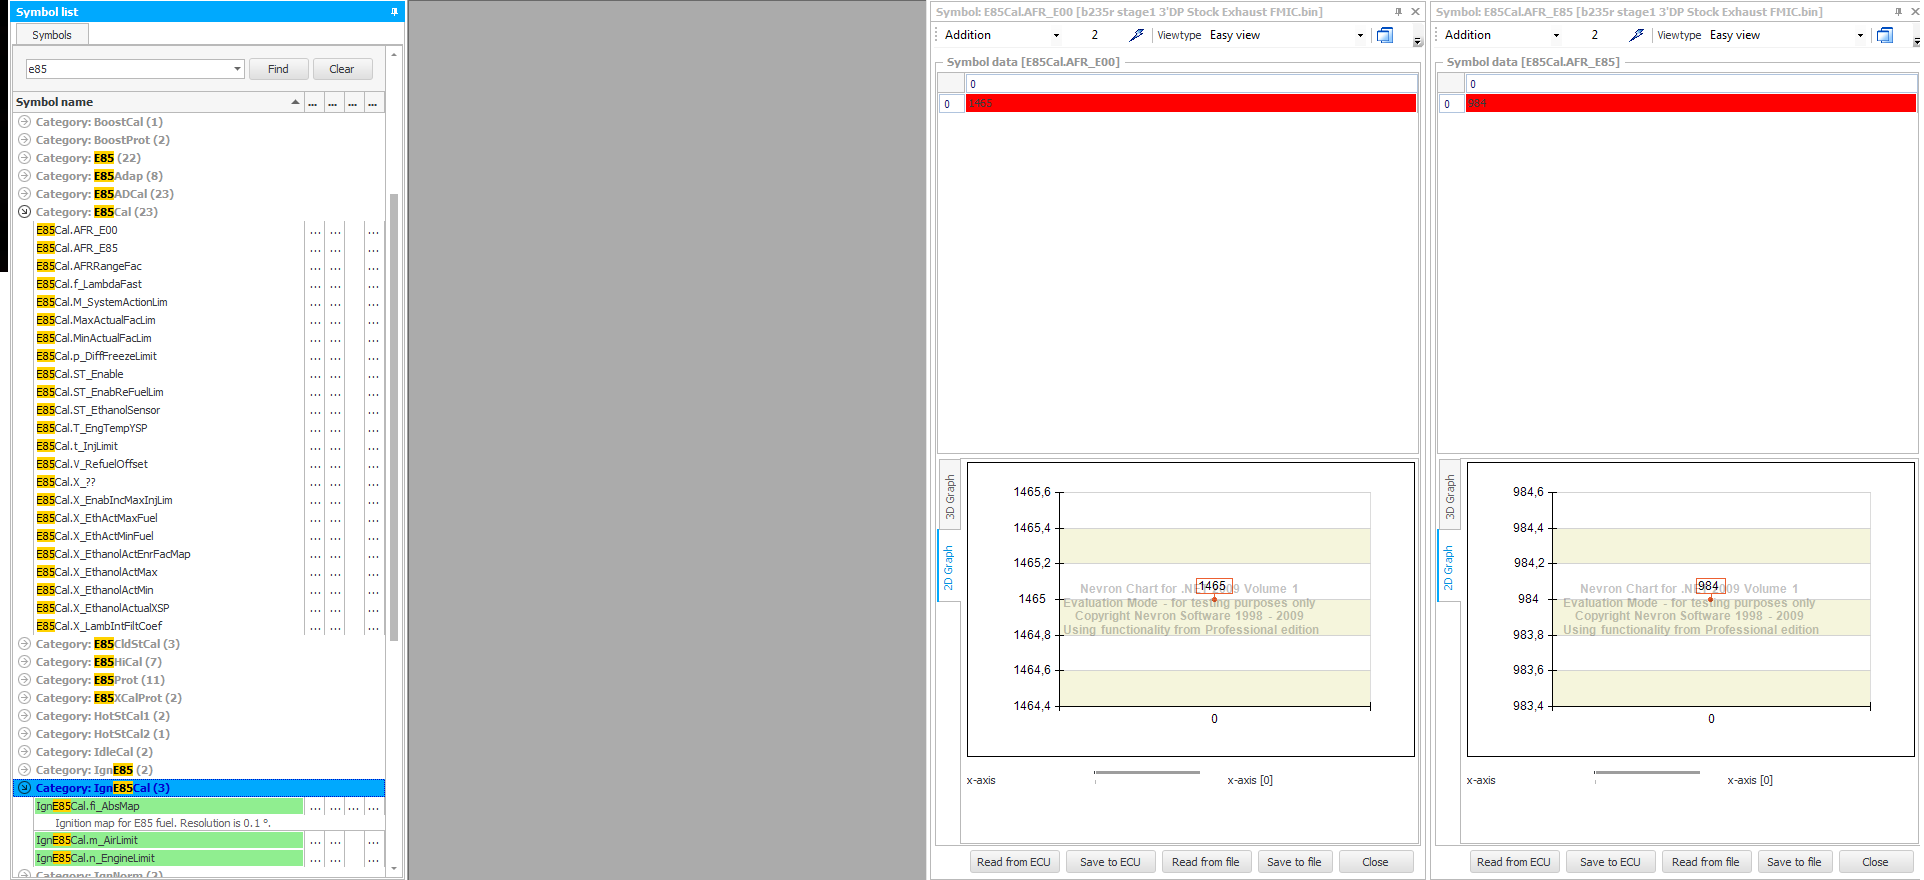Expand Category: E85CldStCal (3)
The image size is (1924, 880).
(x=24, y=644)
